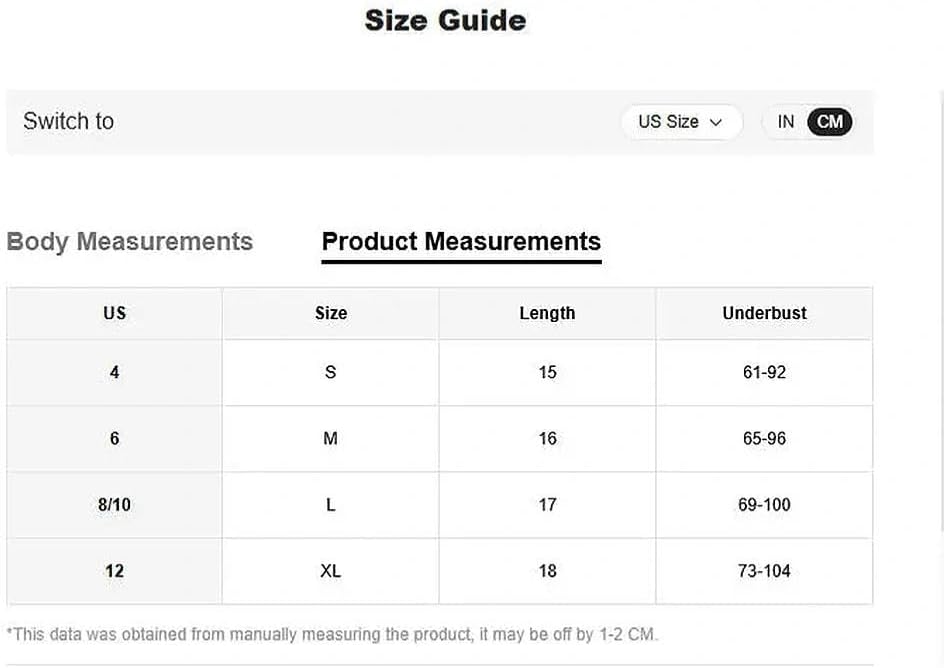The image size is (944, 668).
Task: Select the XL size cell
Action: [x=331, y=571]
